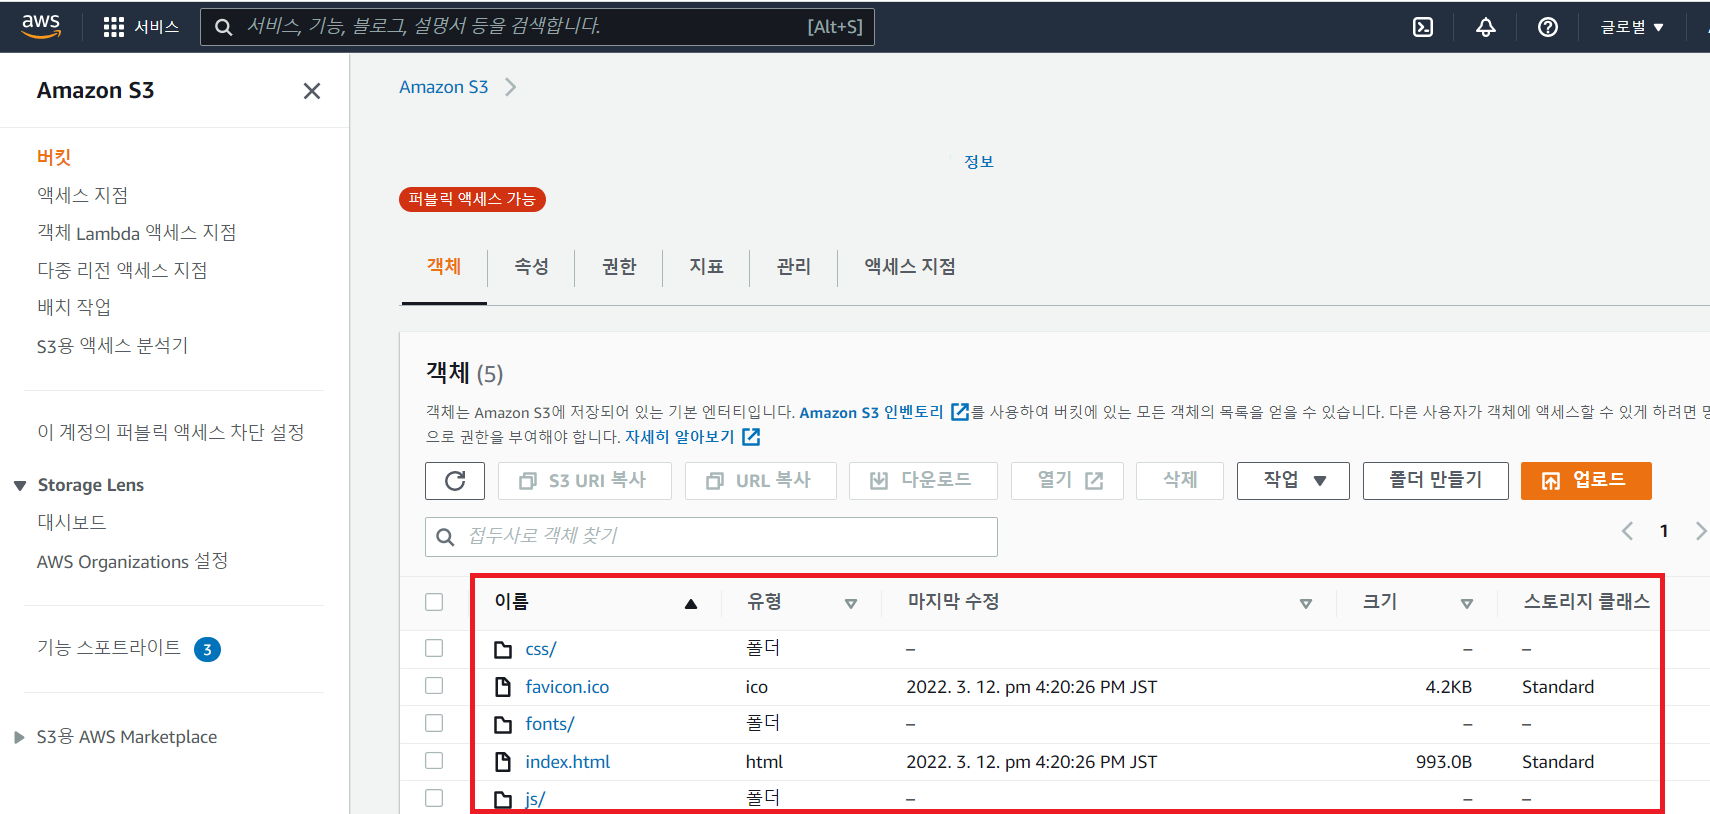Screen dimensions: 1710x814
Task: Open the help question mark icon
Action: point(1548,27)
